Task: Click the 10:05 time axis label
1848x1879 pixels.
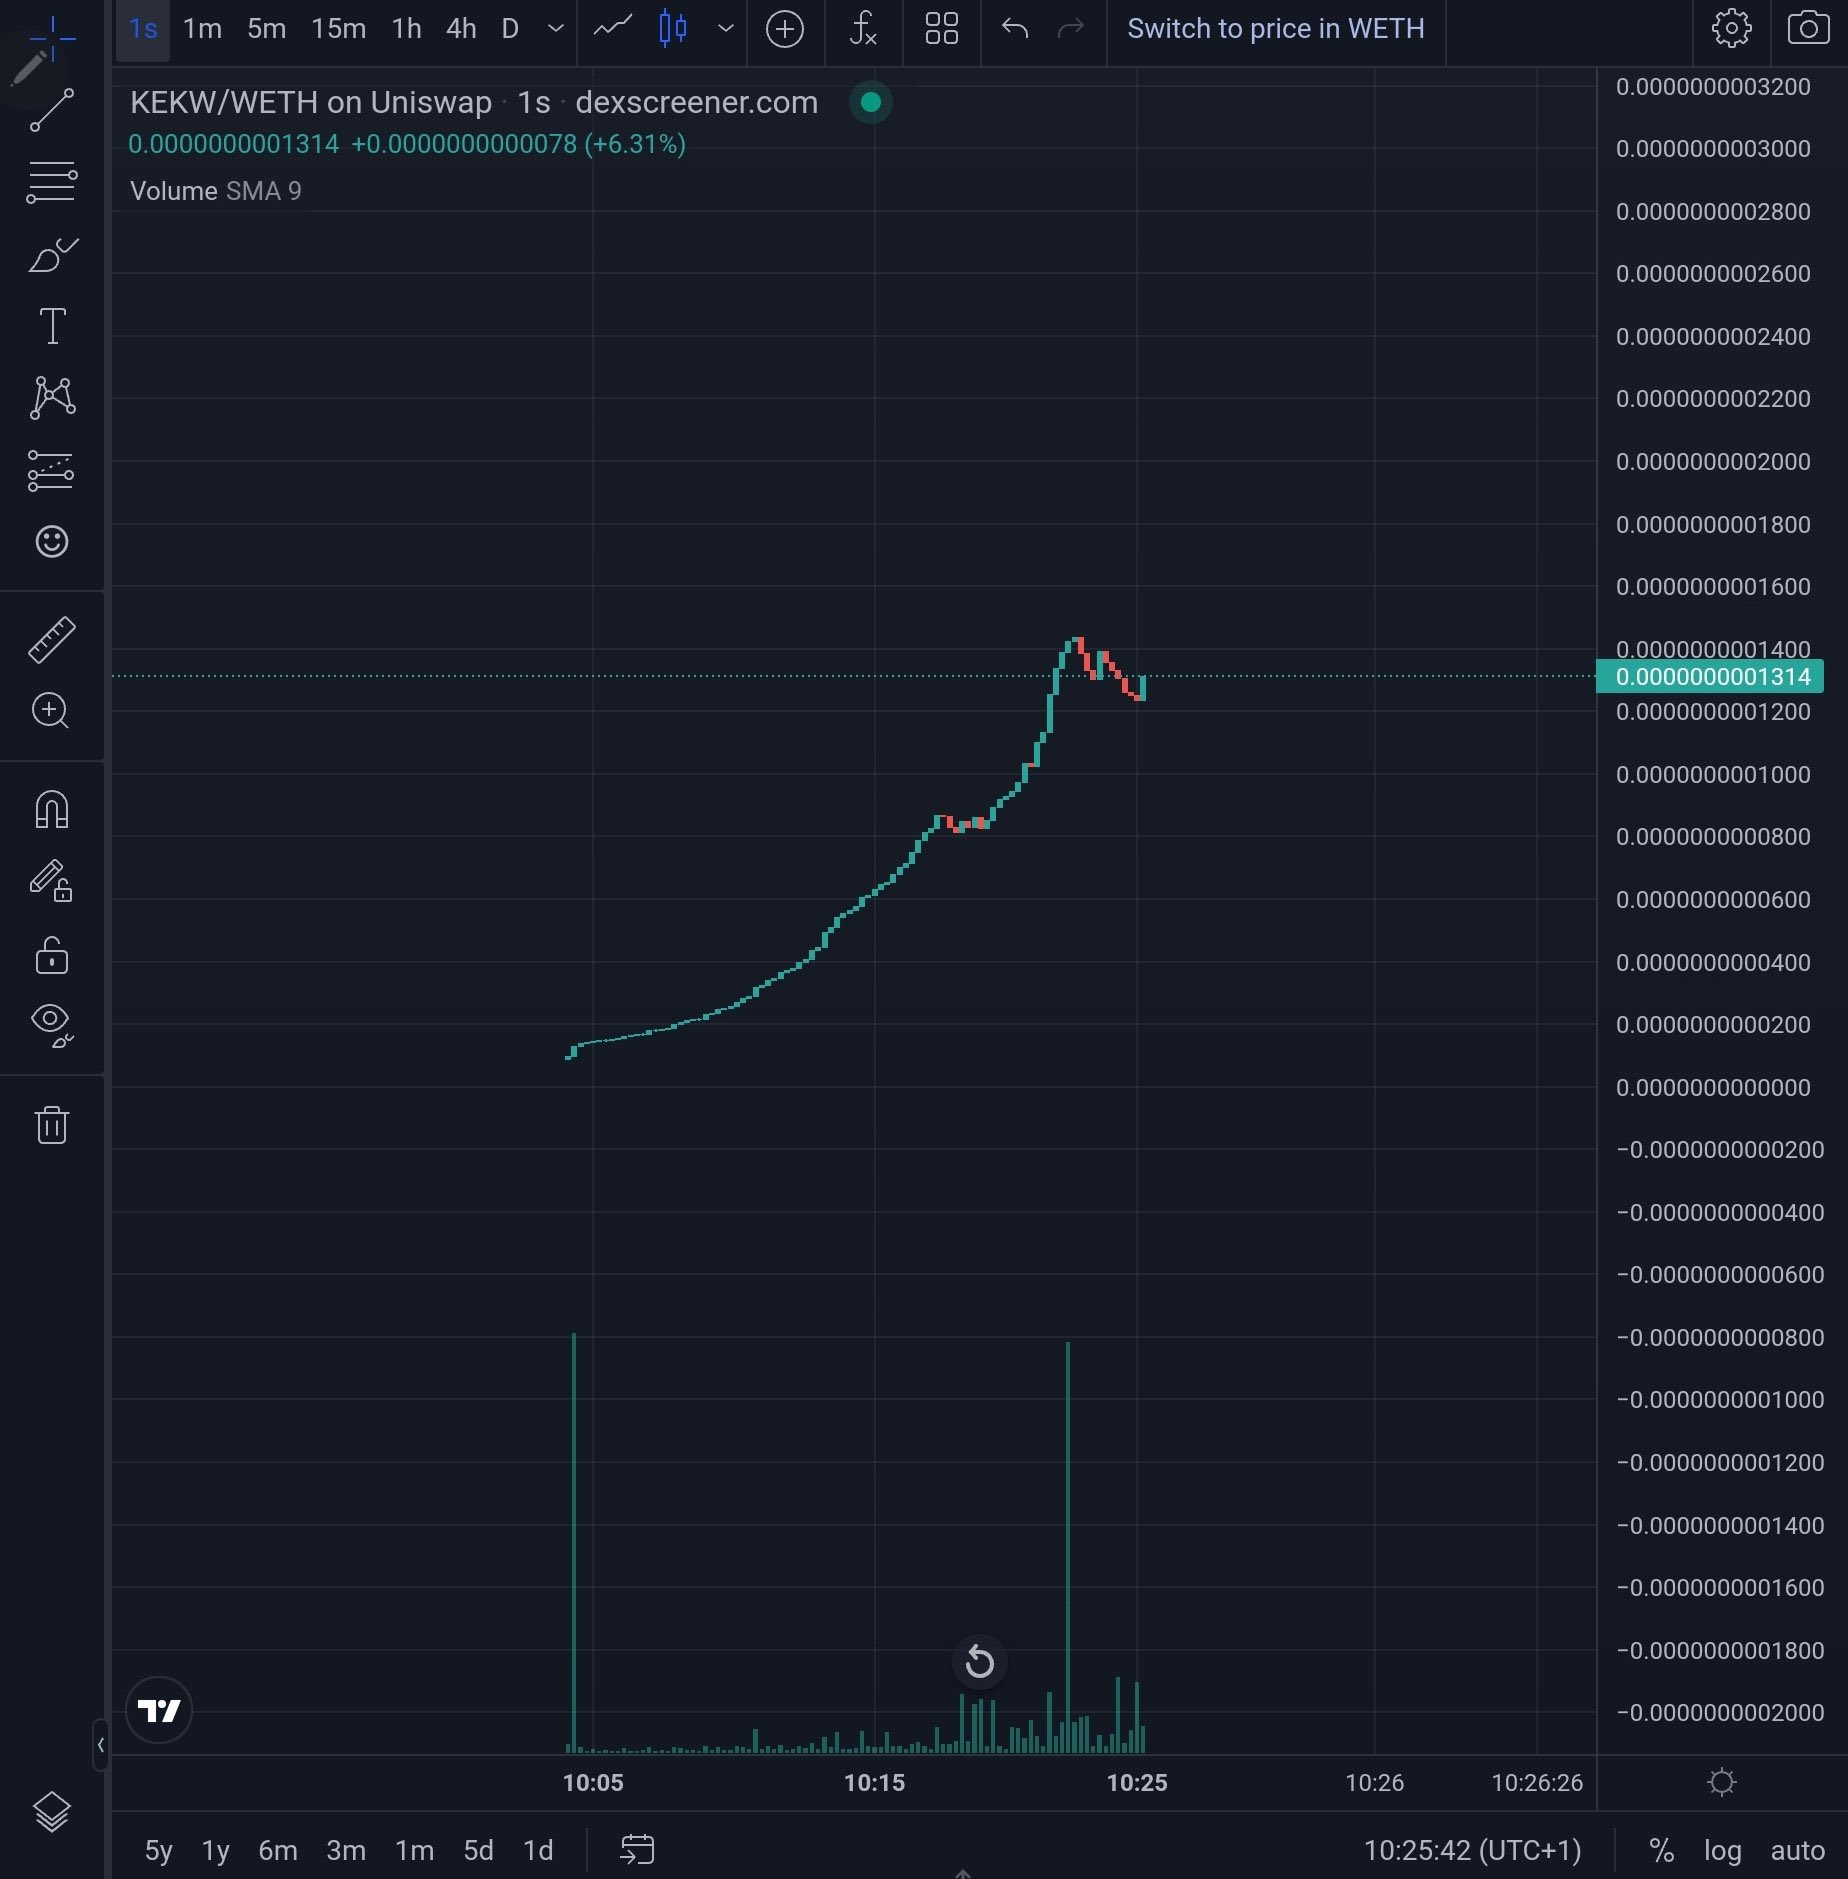Action: point(592,1783)
